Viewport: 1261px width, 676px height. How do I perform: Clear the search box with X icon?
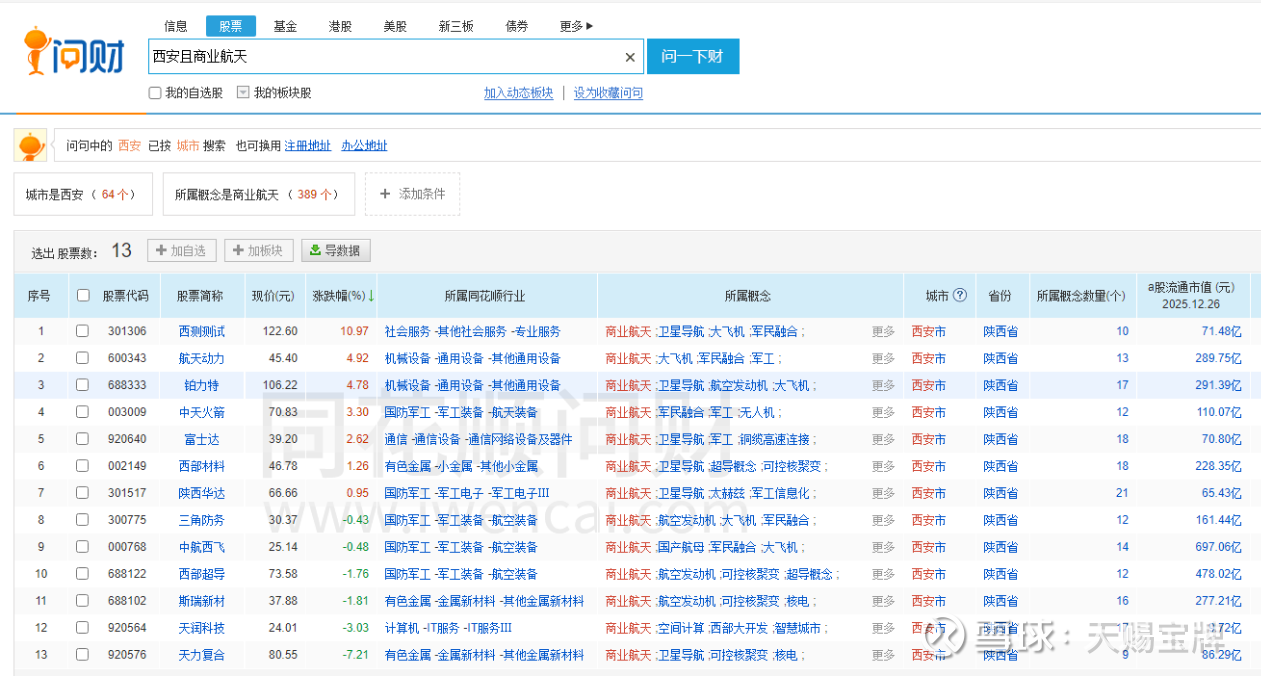(x=630, y=58)
